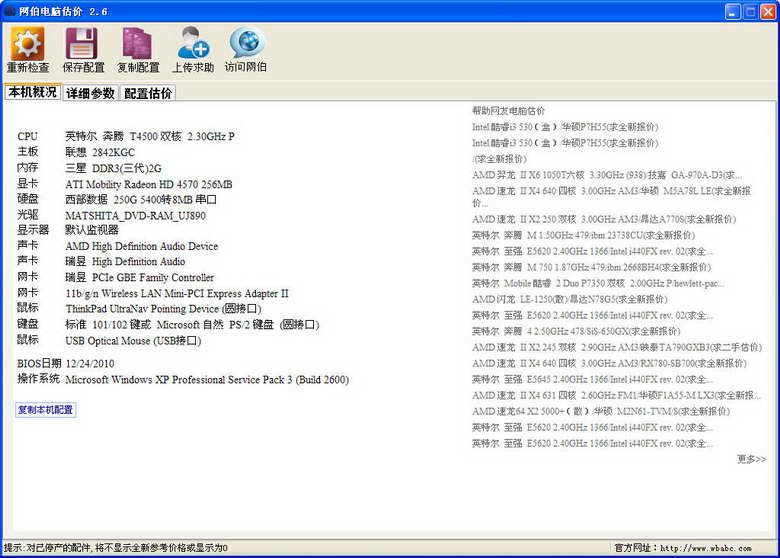
Task: Open the 奔腾 M 1.50GHz ibm listing
Action: coord(583,235)
